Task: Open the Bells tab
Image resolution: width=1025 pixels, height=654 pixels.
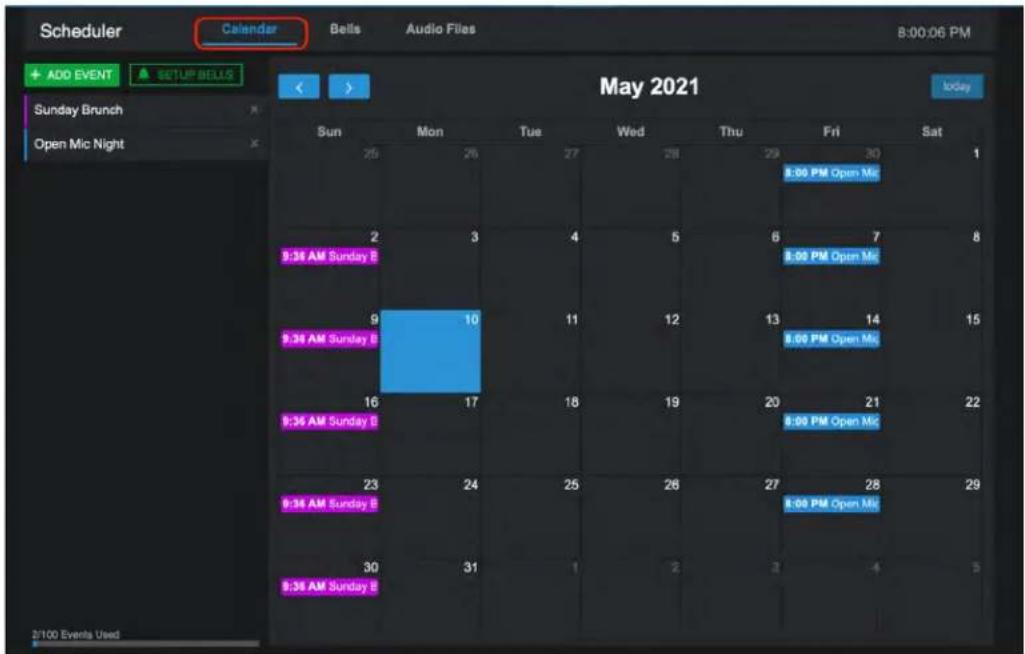Action: tap(345, 29)
